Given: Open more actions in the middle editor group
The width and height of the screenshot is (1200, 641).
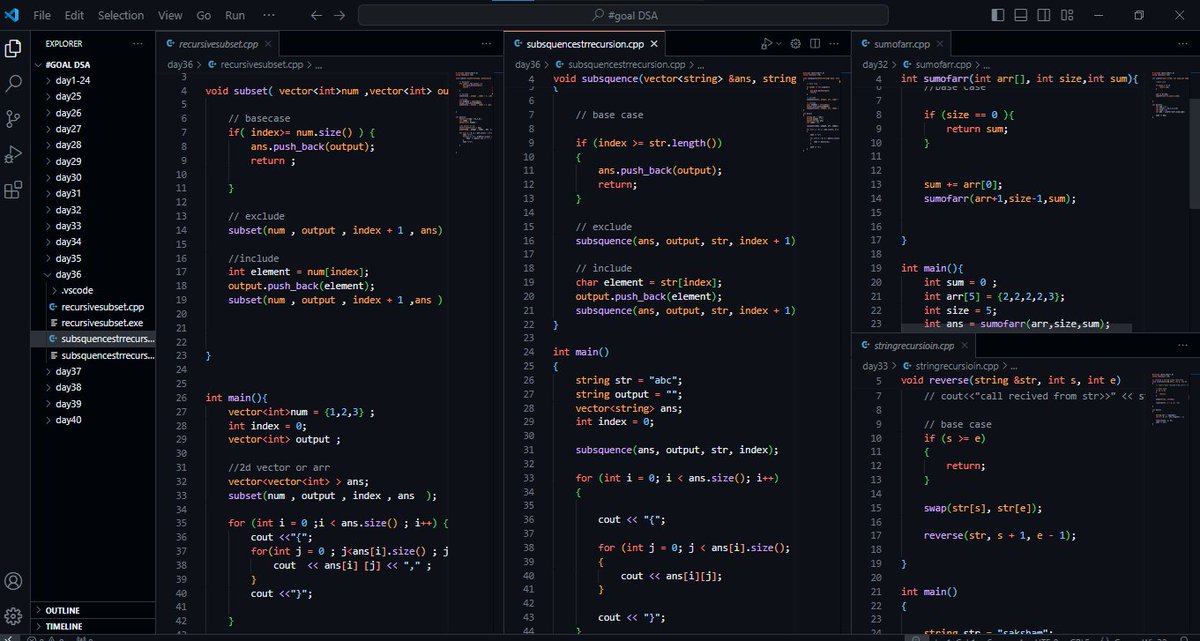Looking at the screenshot, I should [x=834, y=44].
